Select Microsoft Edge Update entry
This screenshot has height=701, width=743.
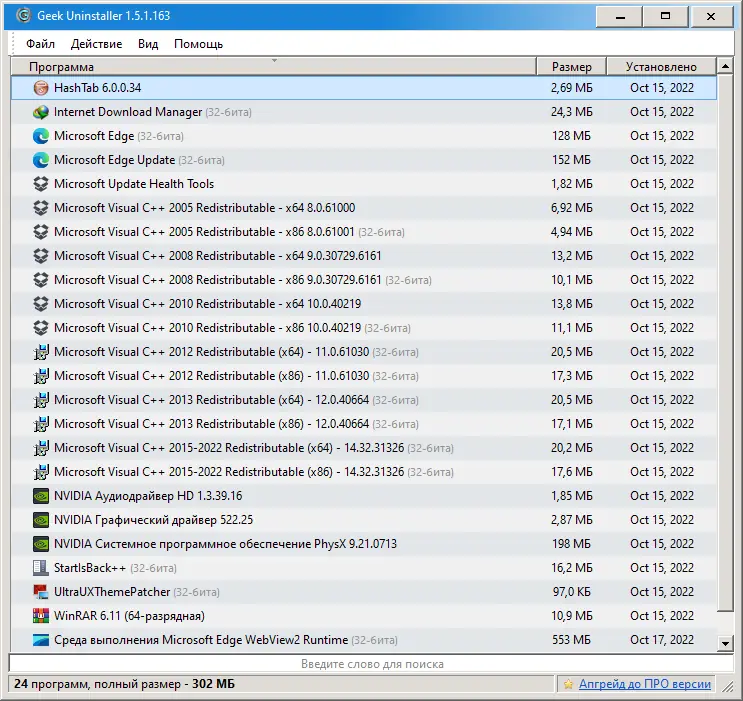(x=364, y=160)
